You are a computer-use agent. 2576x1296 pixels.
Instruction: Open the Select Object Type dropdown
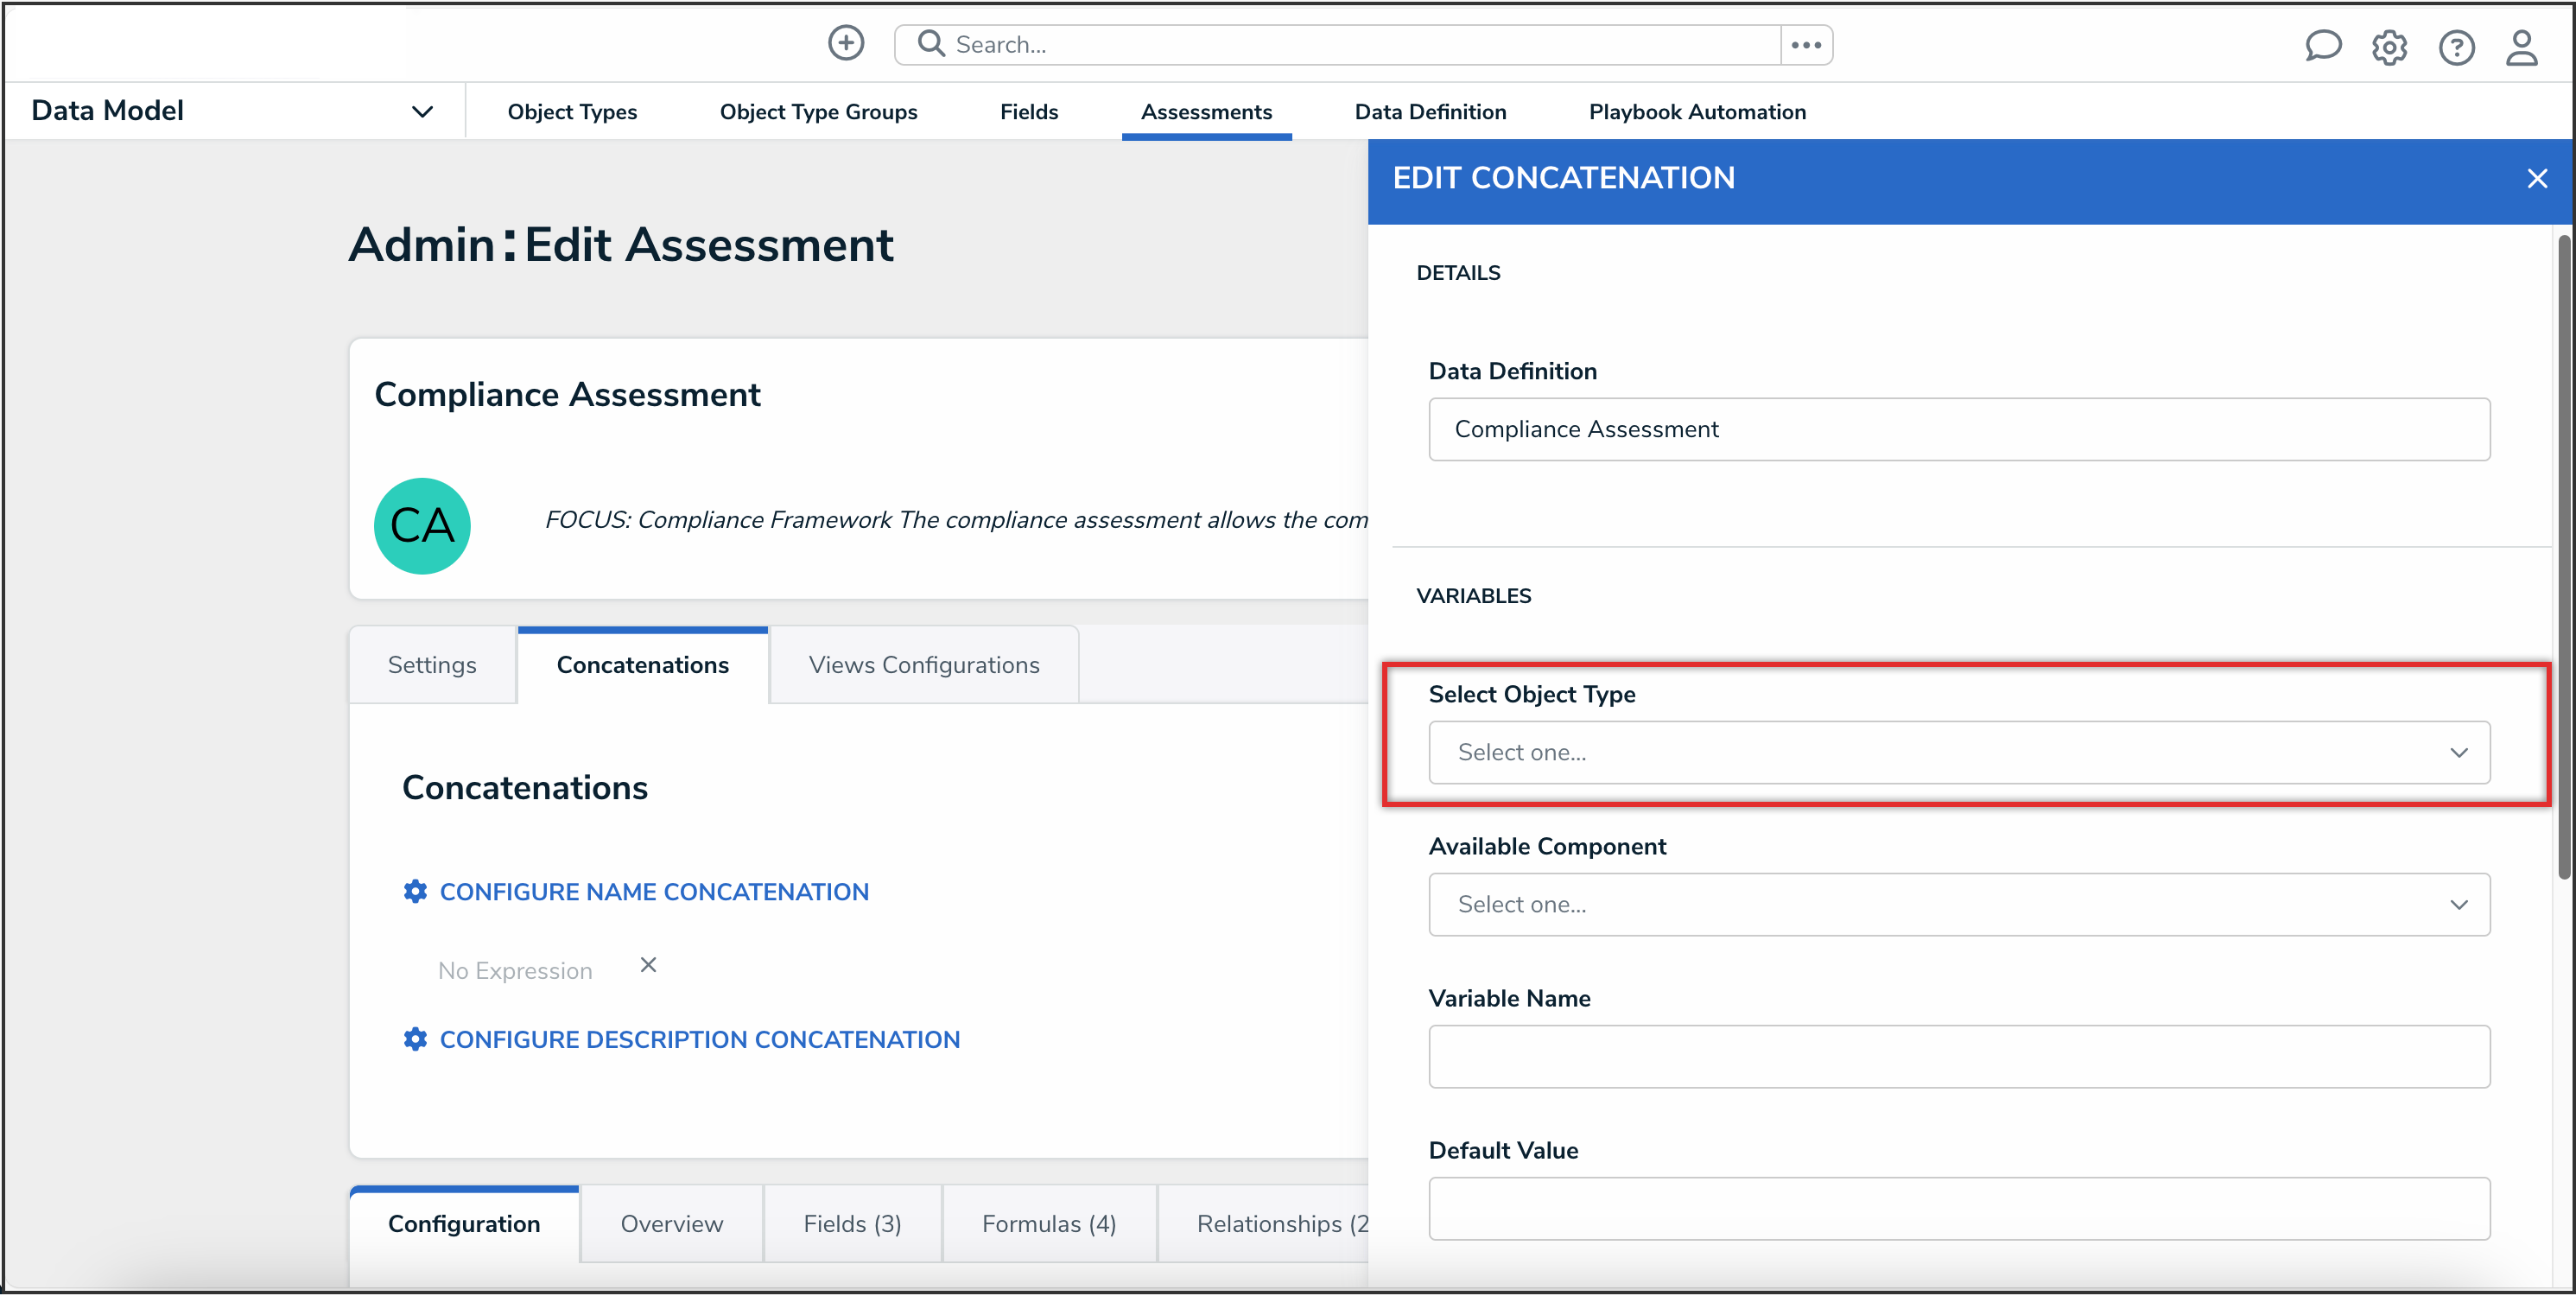[1958, 752]
